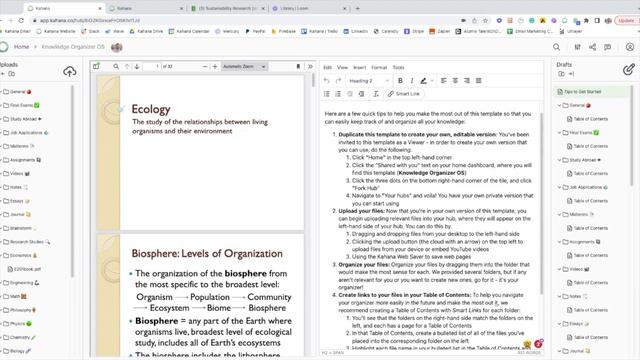This screenshot has height=360, width=640.
Task: Toggle the PDF viewer sidebar button
Action: pos(96,66)
